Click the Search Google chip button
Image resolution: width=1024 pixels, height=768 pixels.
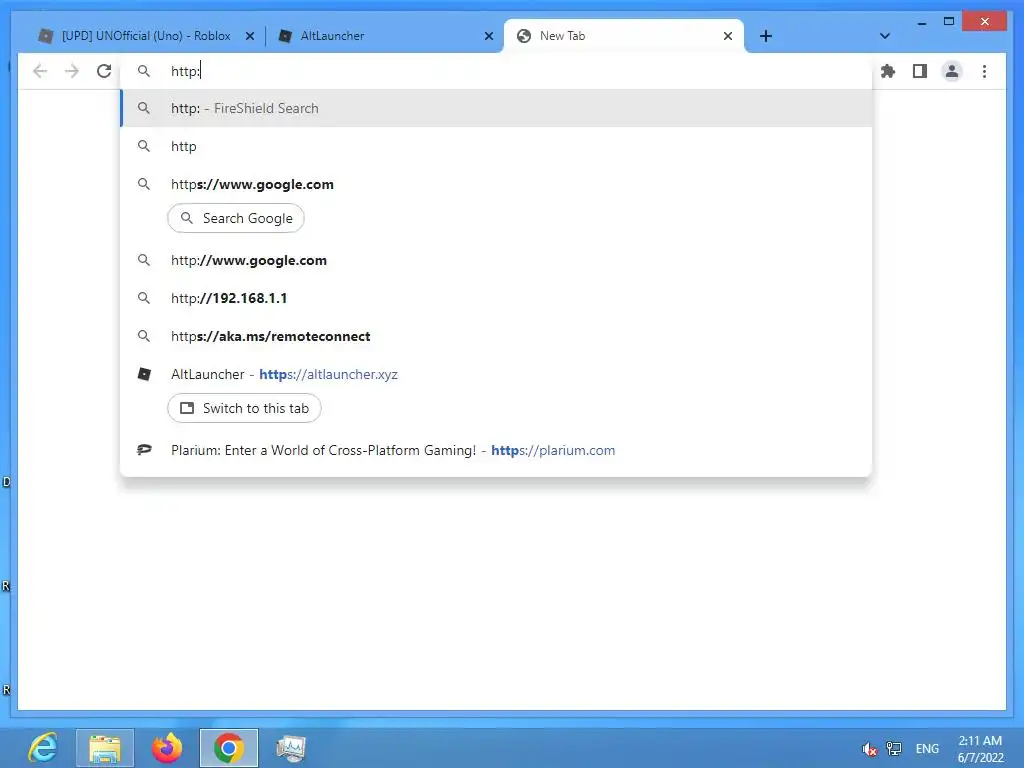(x=236, y=218)
